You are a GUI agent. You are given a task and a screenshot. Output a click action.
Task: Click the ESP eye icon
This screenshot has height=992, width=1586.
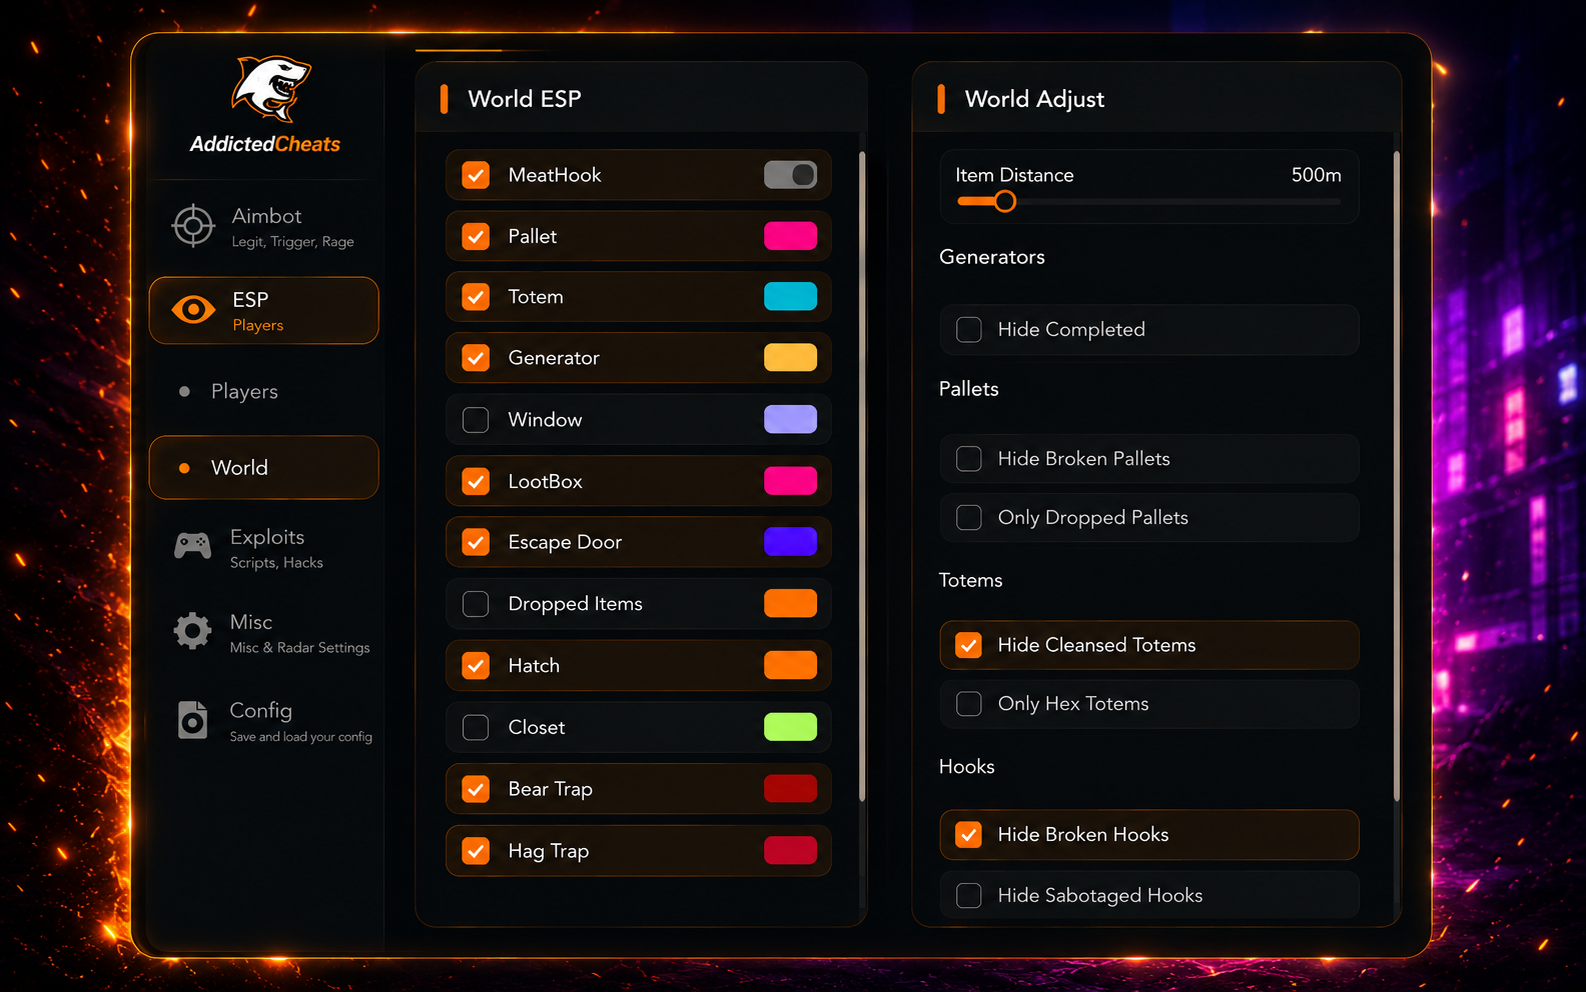[x=193, y=310]
